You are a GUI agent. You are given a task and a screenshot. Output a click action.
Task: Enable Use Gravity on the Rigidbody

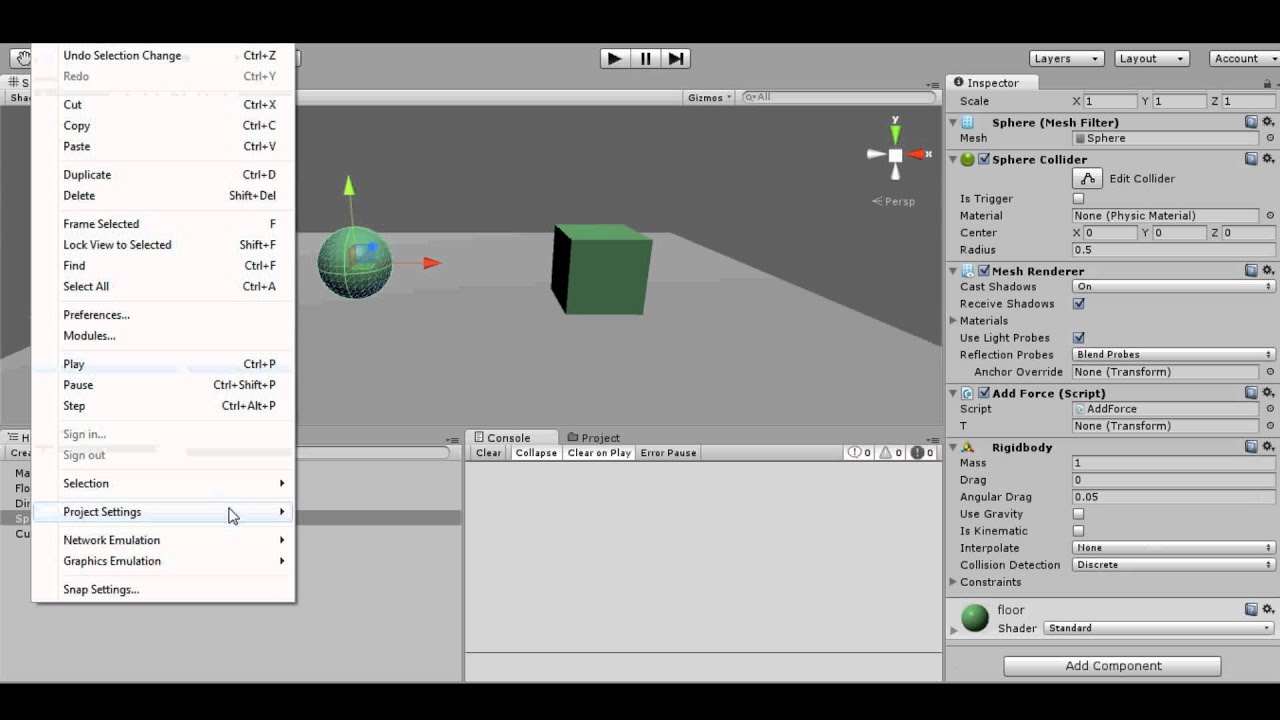pos(1078,514)
